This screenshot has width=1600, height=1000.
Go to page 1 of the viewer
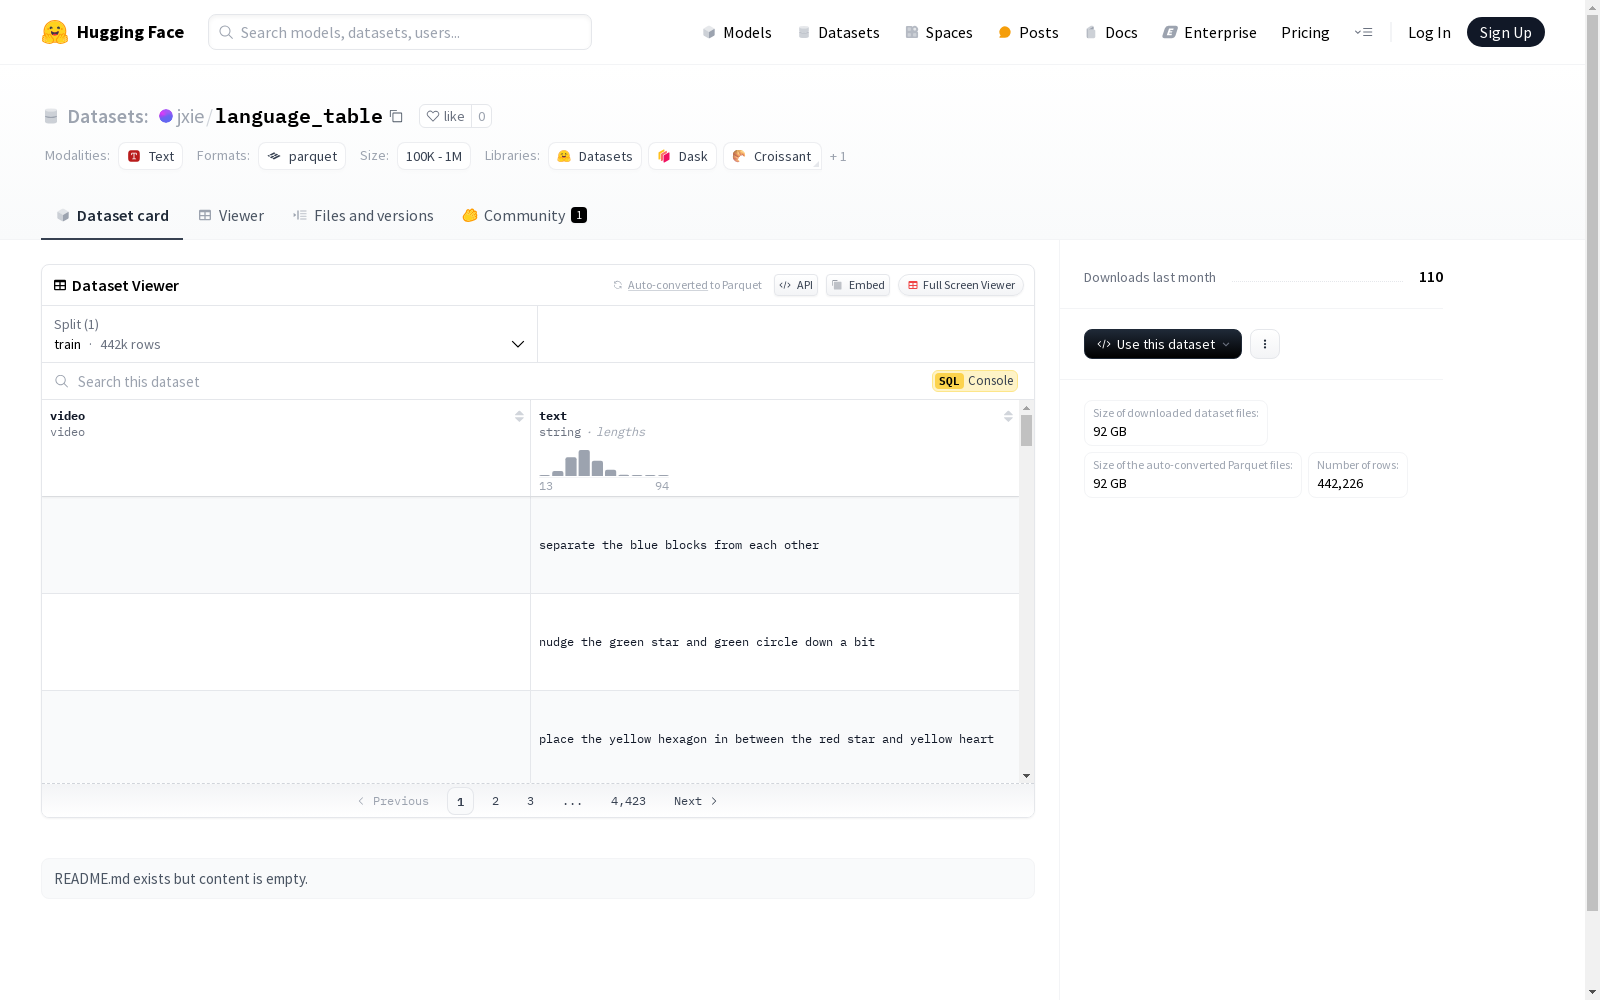coord(460,801)
